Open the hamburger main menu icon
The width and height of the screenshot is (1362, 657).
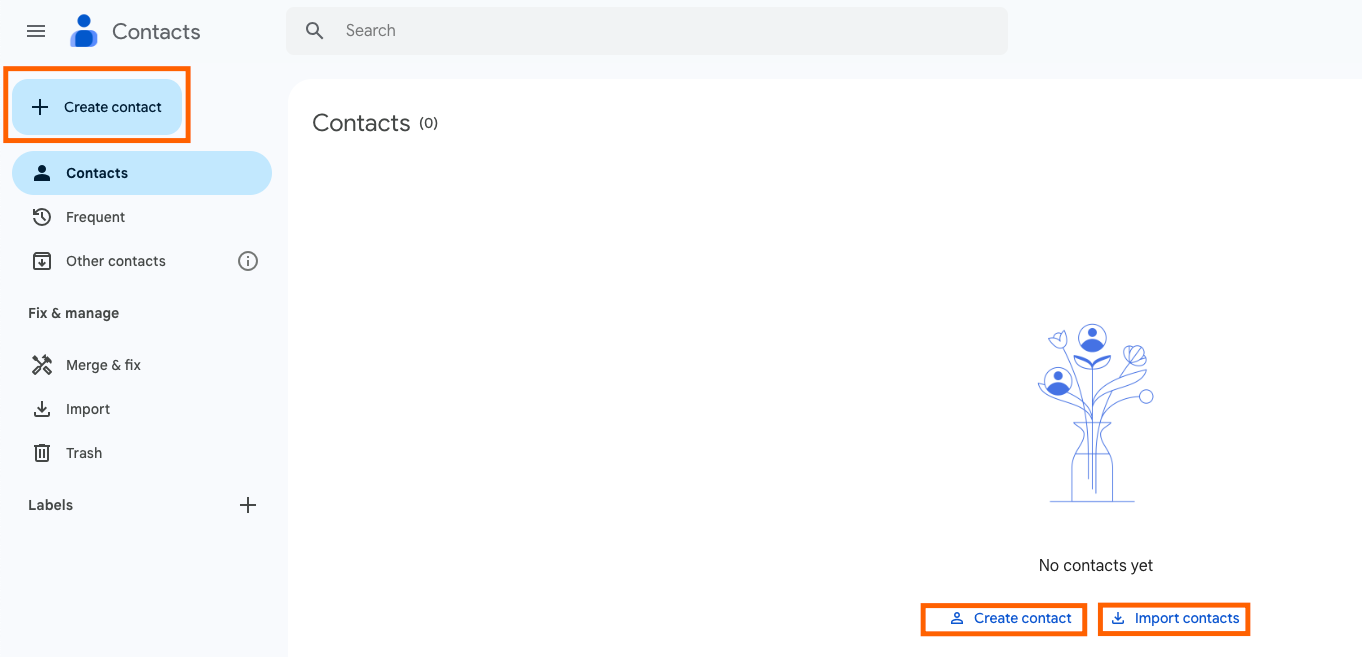click(x=36, y=31)
